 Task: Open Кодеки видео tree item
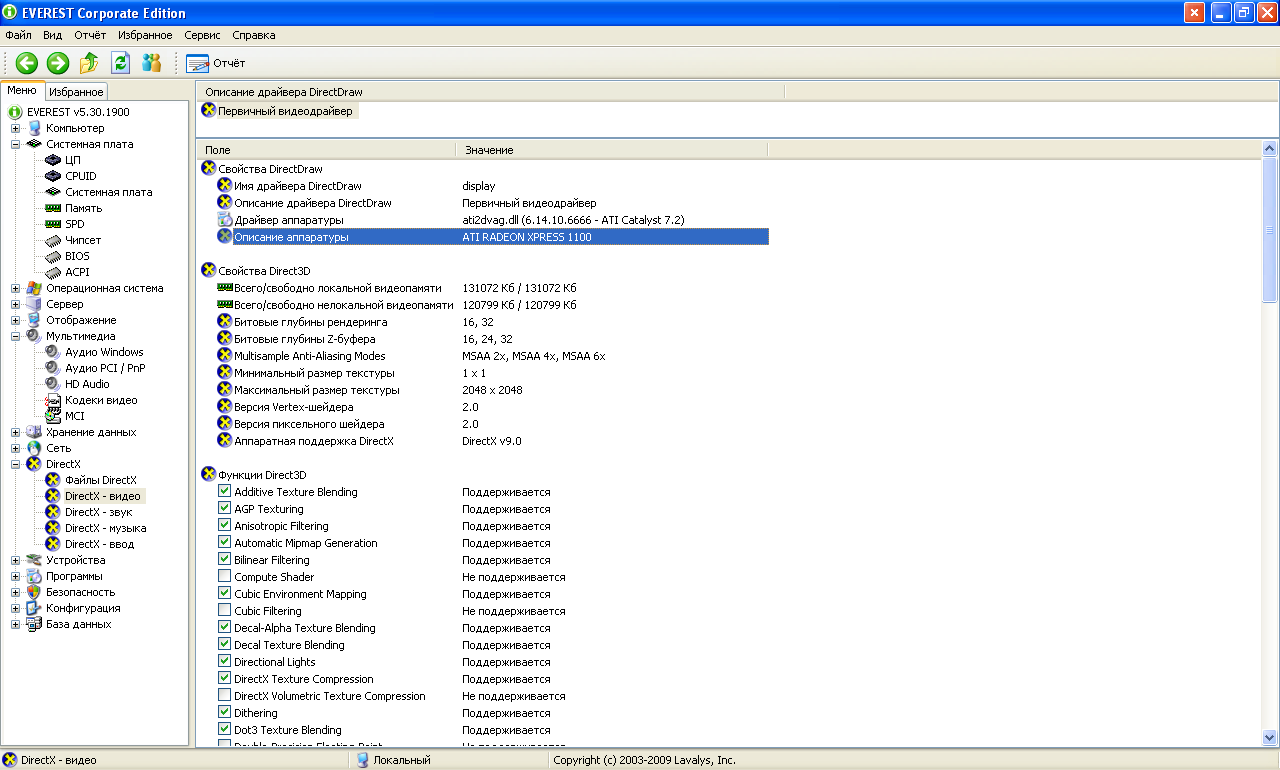point(101,400)
